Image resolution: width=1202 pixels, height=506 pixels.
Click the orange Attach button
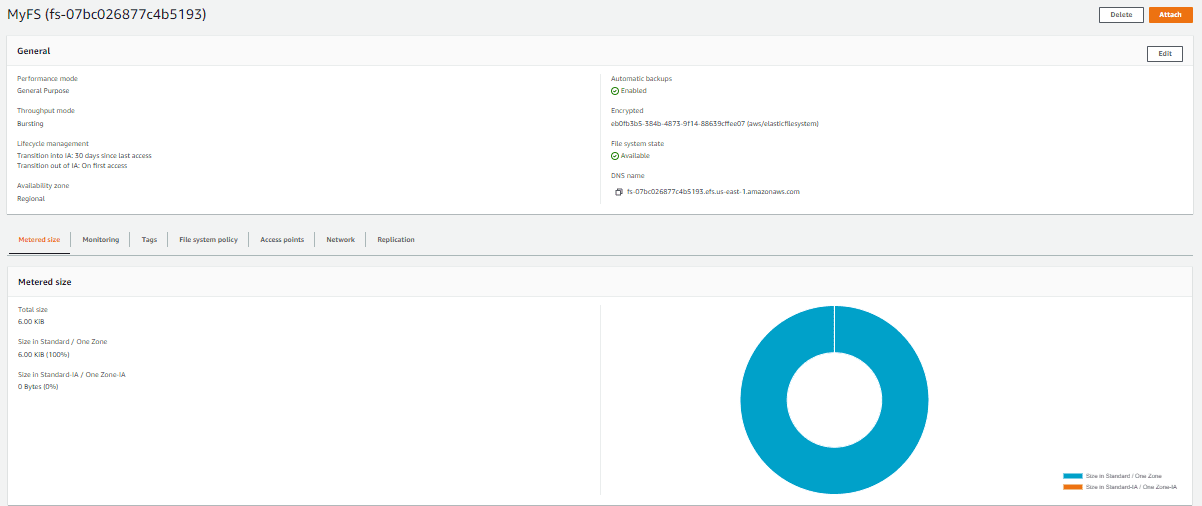[x=1170, y=15]
